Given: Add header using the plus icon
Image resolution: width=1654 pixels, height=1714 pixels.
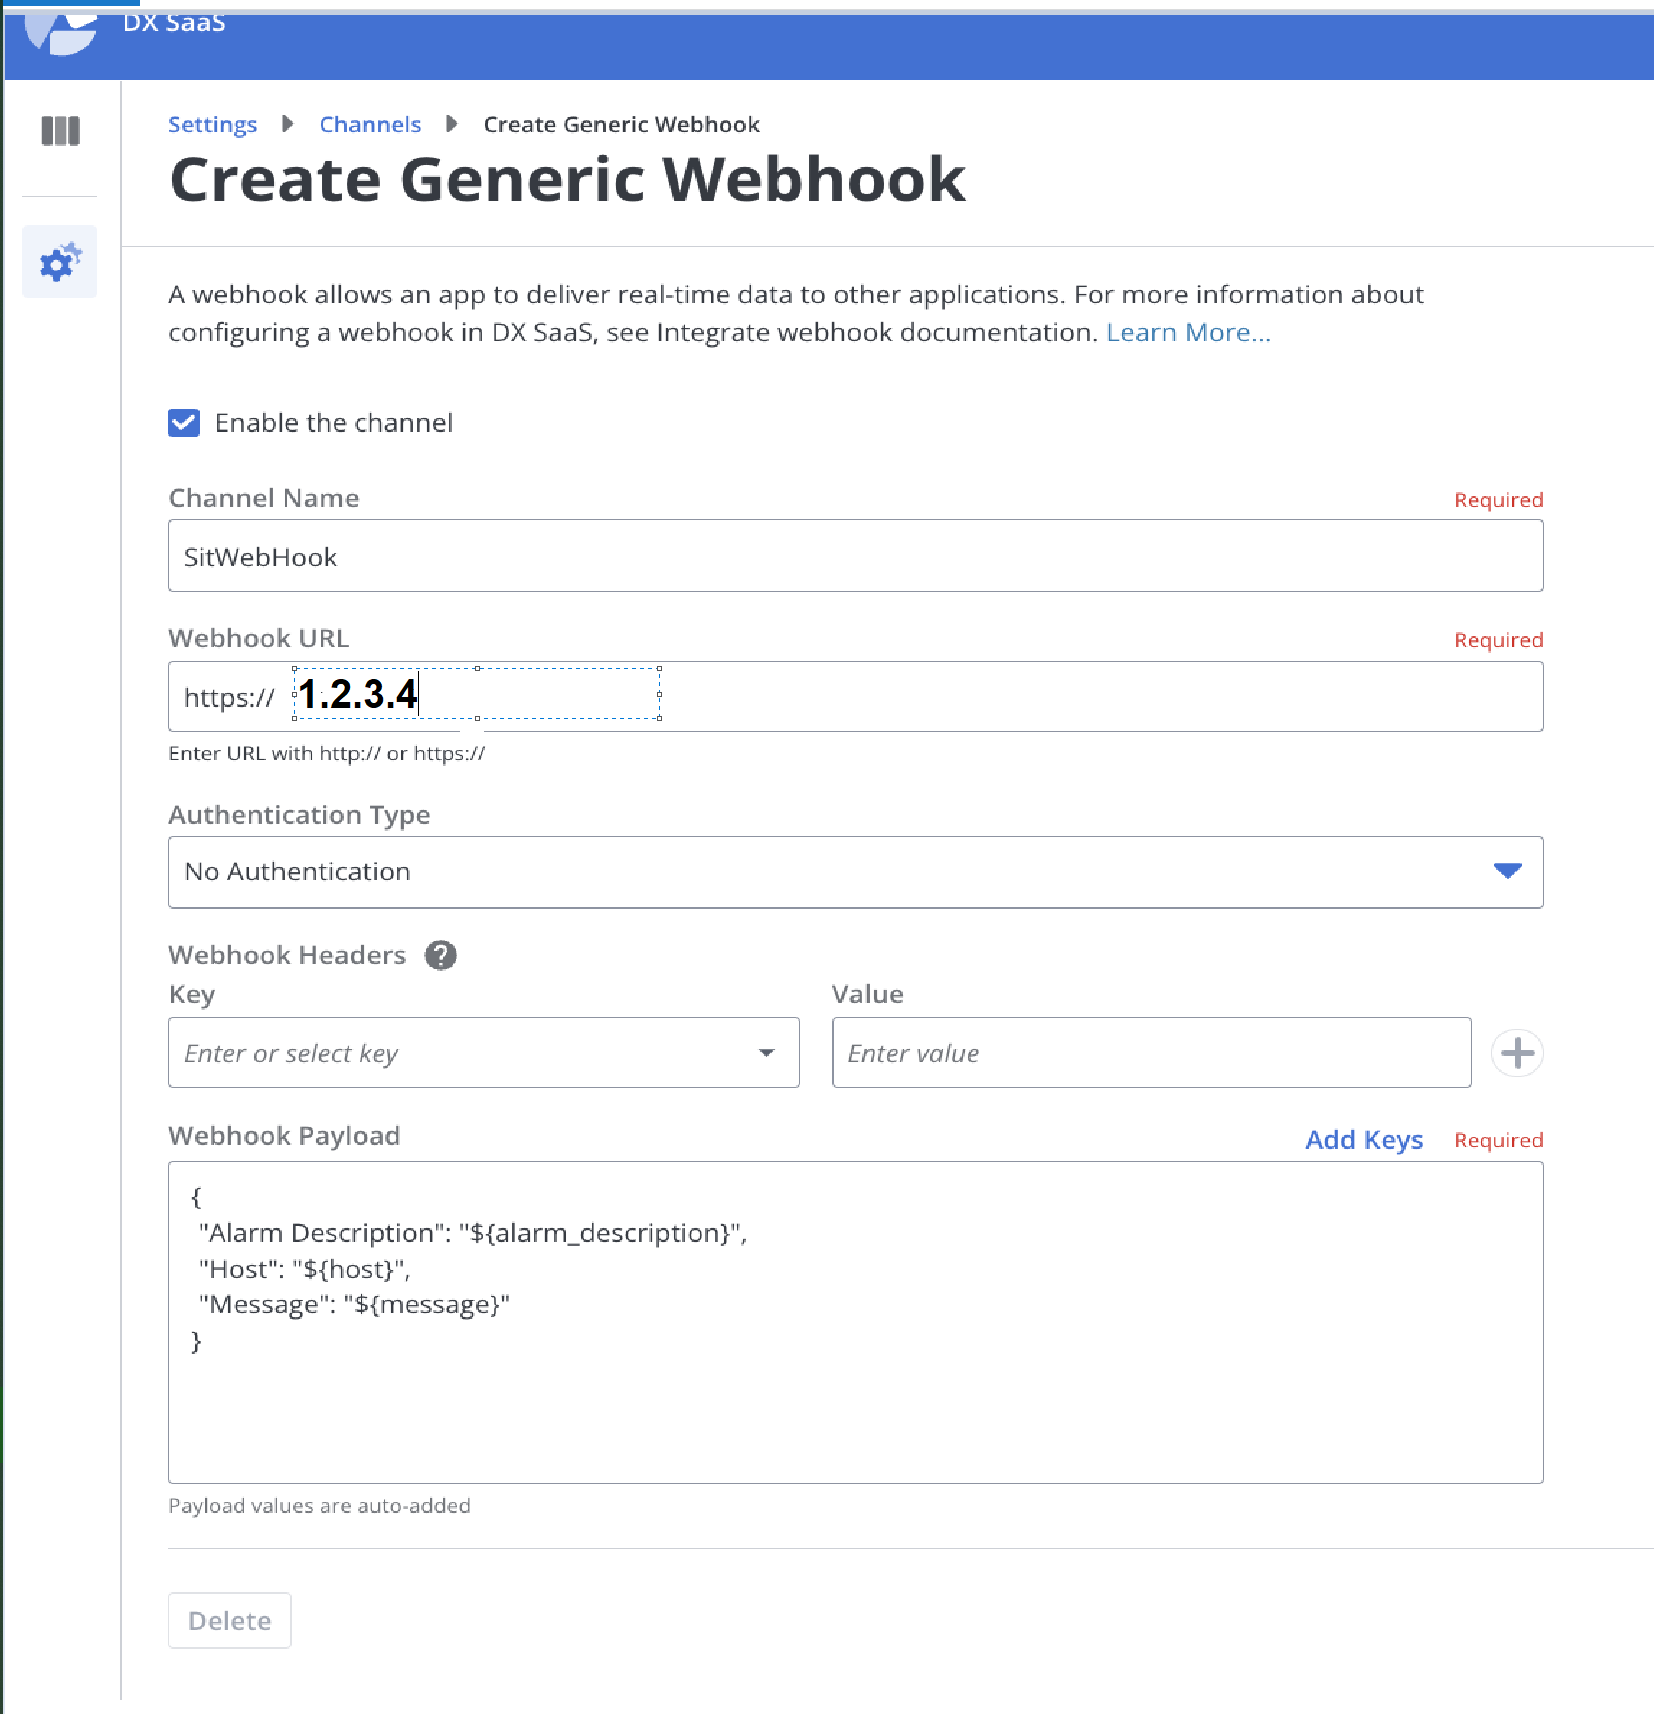Looking at the screenshot, I should 1517,1053.
